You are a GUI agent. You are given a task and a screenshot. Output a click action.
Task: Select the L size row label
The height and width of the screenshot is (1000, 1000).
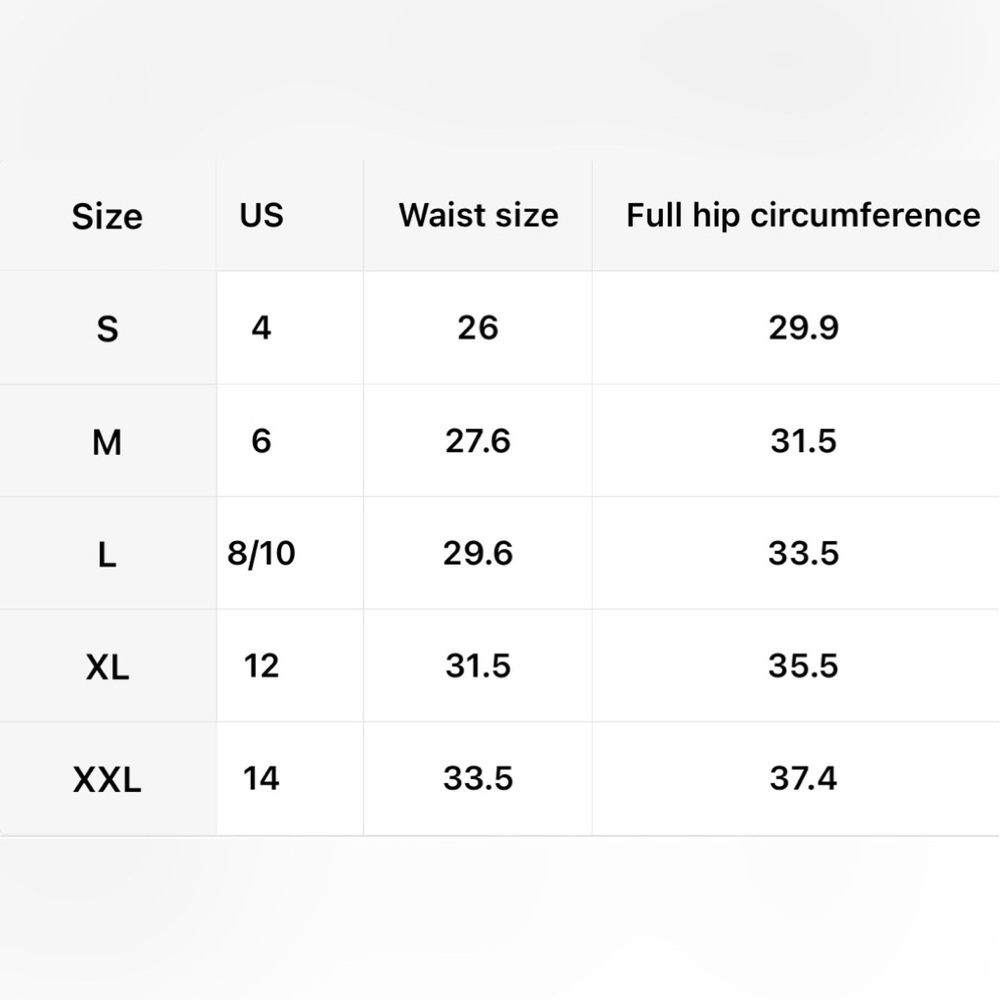[x=107, y=554]
